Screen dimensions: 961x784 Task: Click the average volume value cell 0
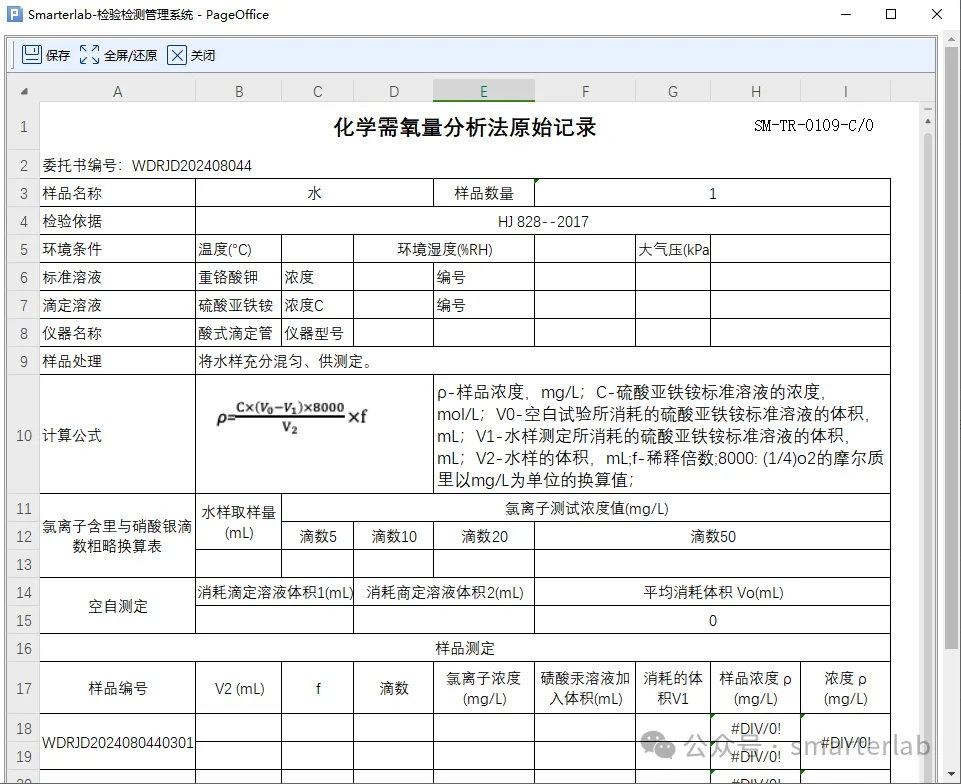[x=712, y=620]
